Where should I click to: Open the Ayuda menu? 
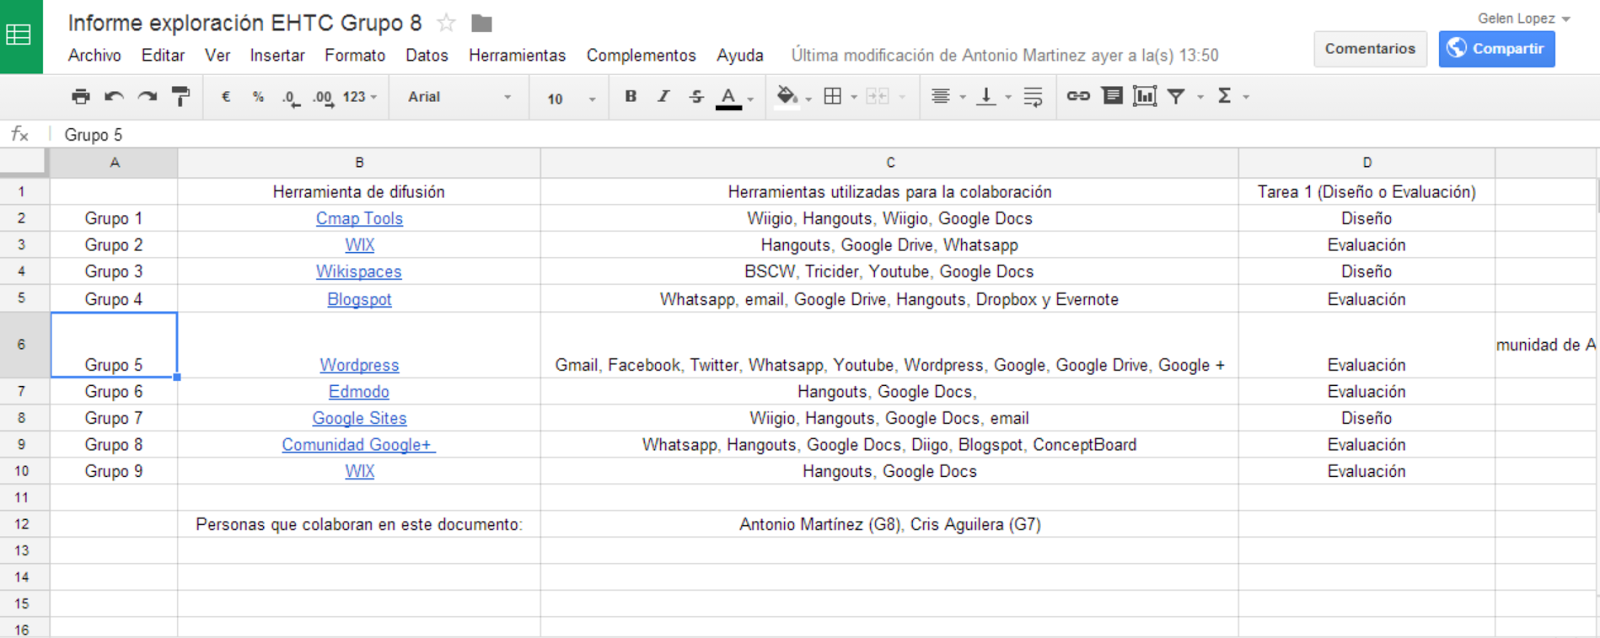pos(740,56)
